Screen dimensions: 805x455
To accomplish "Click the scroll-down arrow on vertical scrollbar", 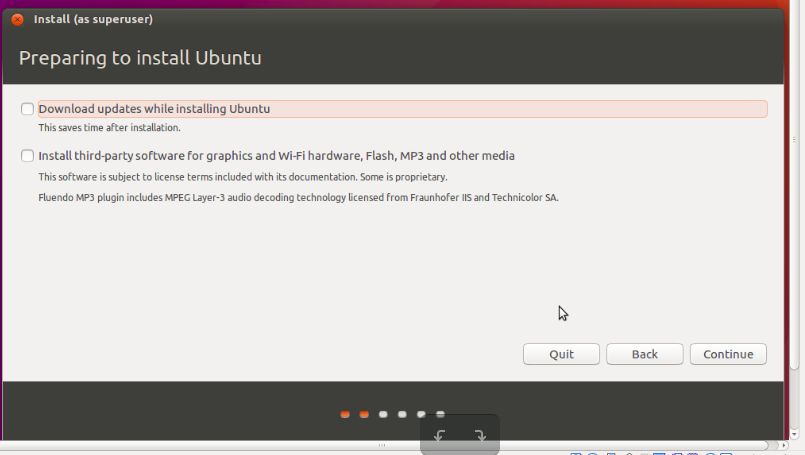I will pos(794,434).
